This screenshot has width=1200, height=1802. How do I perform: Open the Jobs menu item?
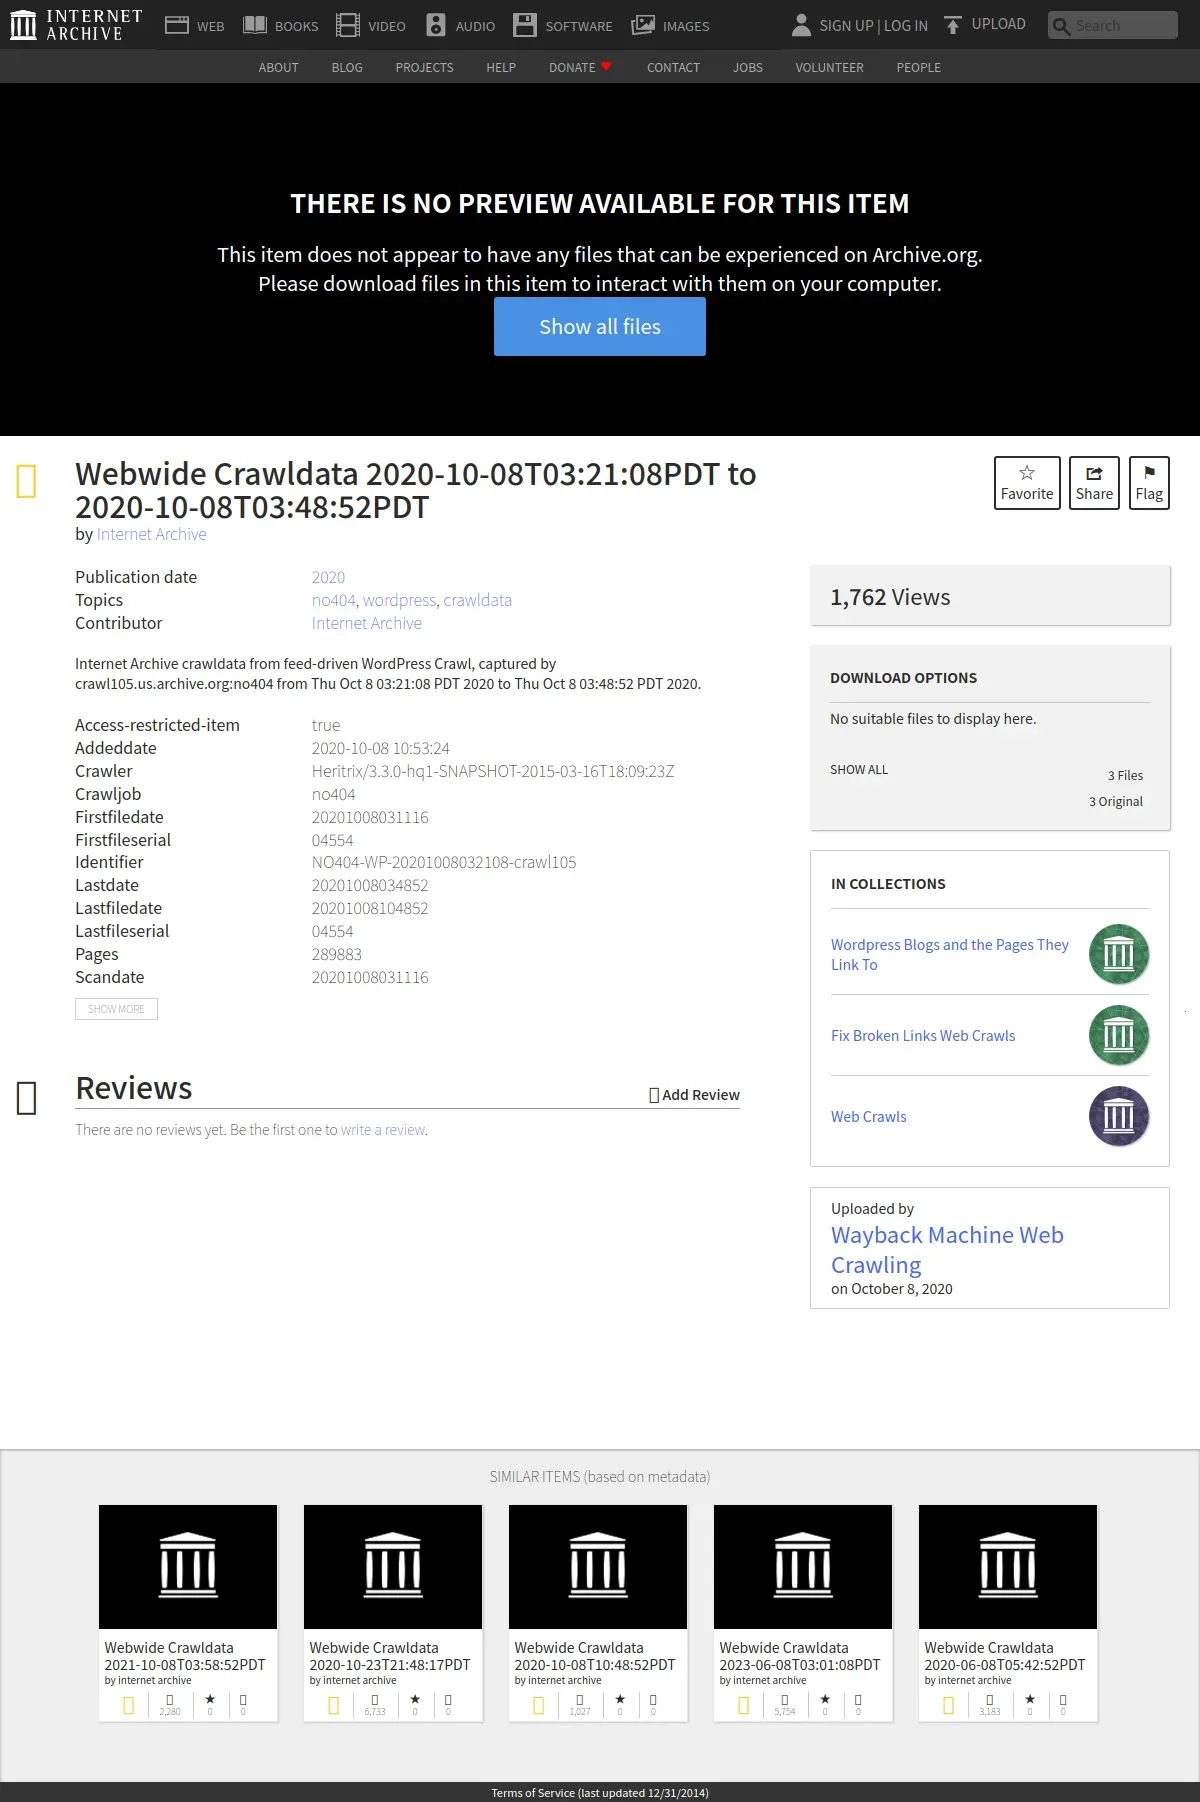pyautogui.click(x=748, y=67)
